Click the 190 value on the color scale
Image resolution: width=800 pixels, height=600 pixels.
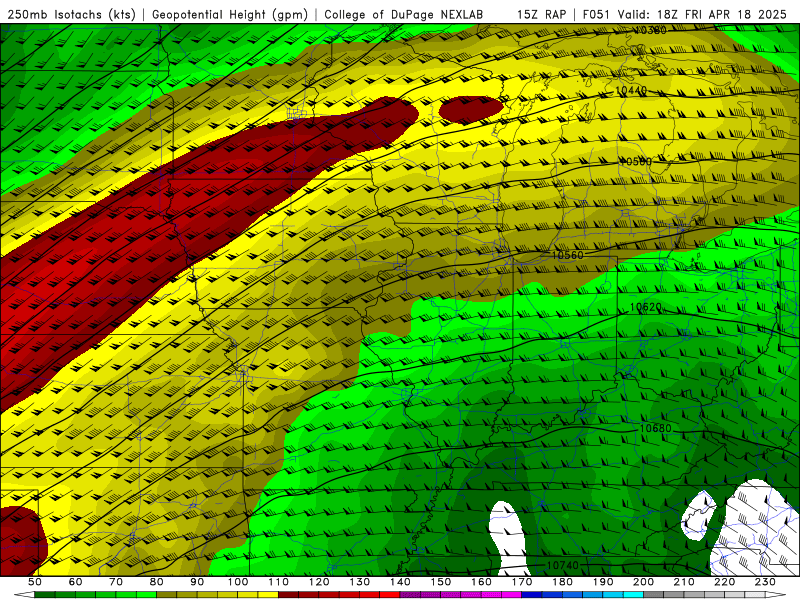point(603,582)
